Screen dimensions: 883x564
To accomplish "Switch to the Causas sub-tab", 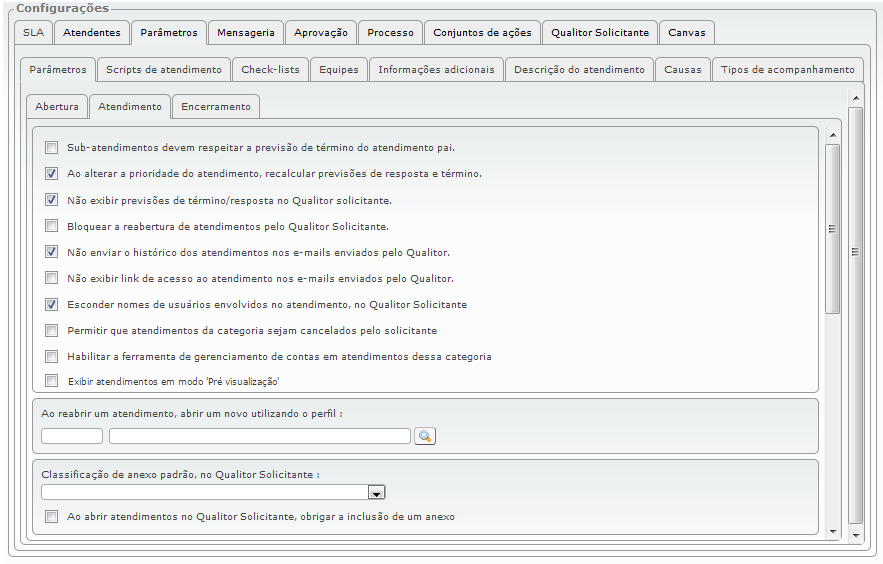I will pos(683,70).
